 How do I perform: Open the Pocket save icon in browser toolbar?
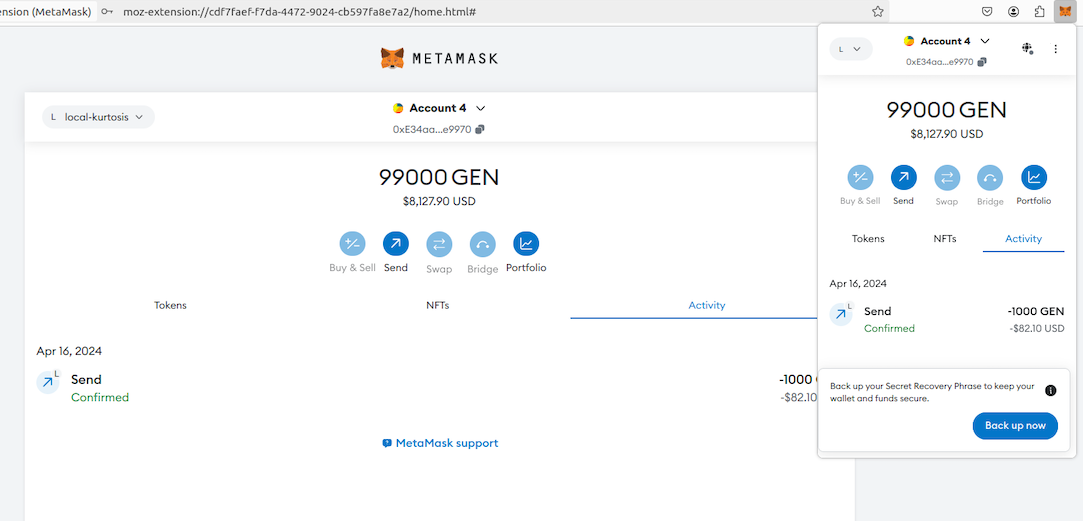(x=988, y=11)
